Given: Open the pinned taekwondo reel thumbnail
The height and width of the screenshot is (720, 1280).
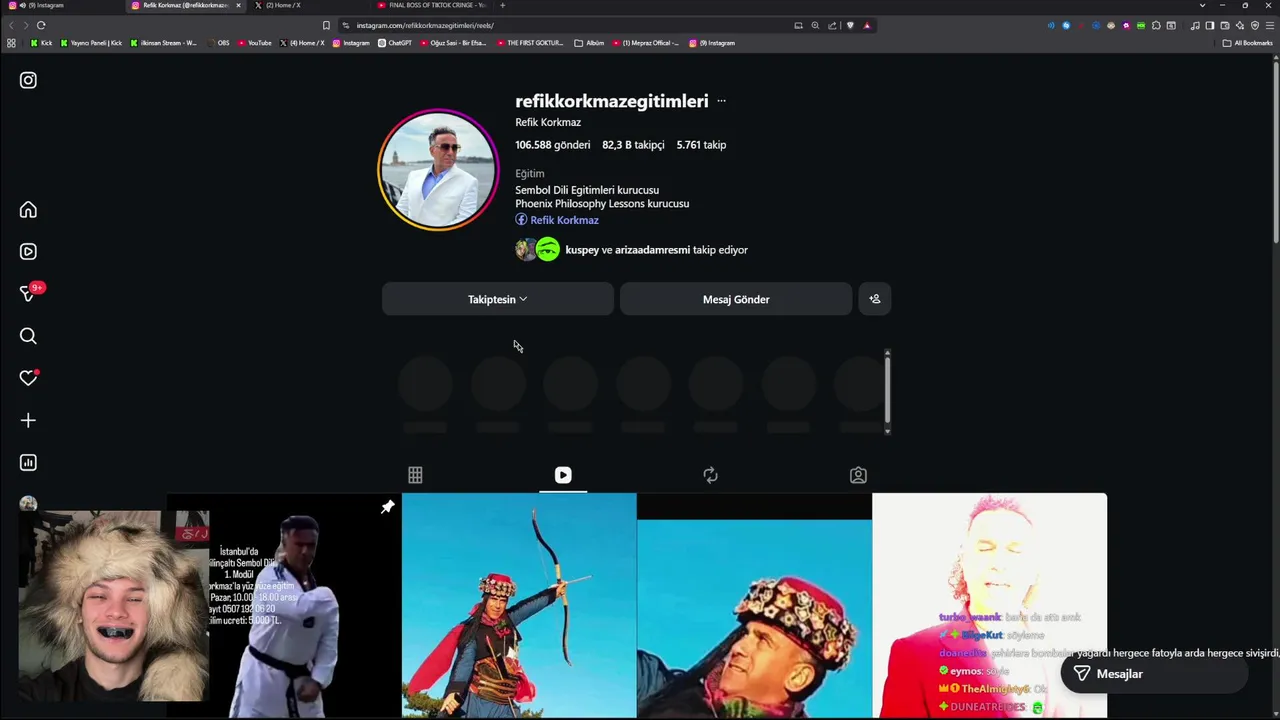Looking at the screenshot, I should pos(284,605).
